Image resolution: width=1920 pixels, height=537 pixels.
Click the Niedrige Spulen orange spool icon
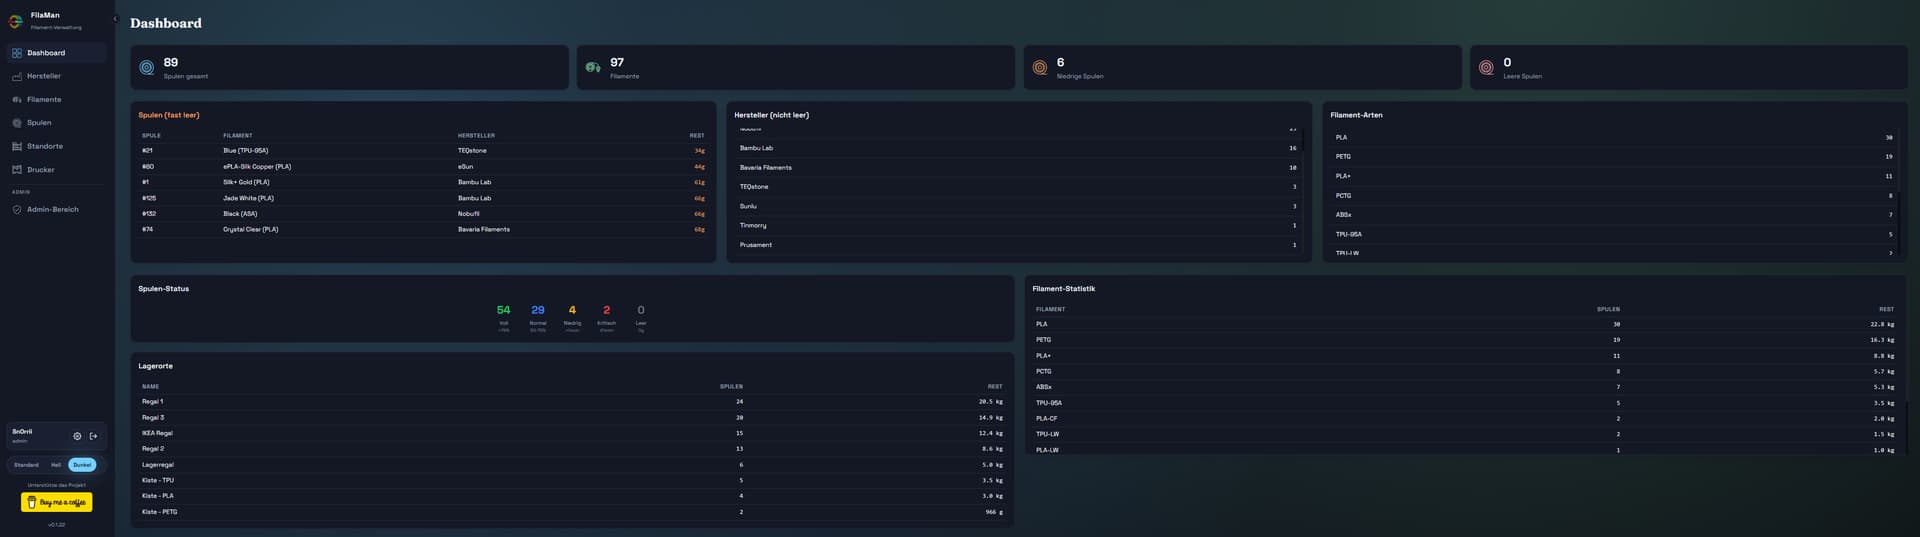[x=1040, y=68]
